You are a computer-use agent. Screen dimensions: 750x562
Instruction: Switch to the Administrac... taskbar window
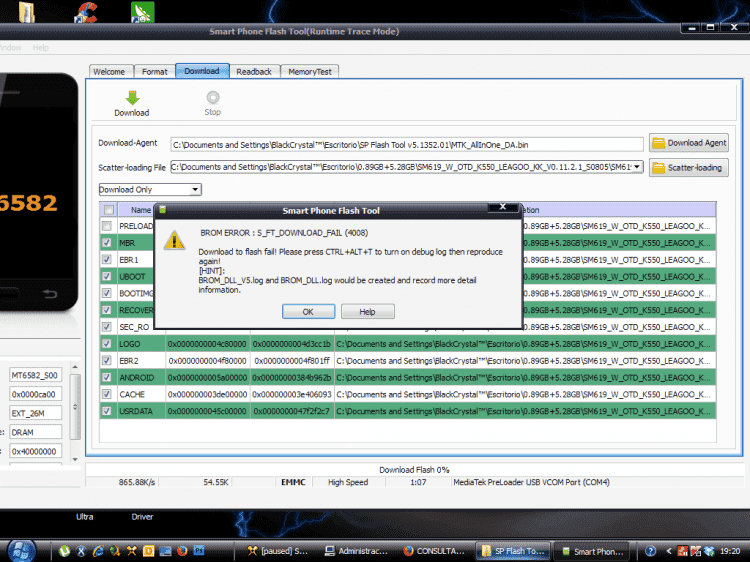[356, 551]
